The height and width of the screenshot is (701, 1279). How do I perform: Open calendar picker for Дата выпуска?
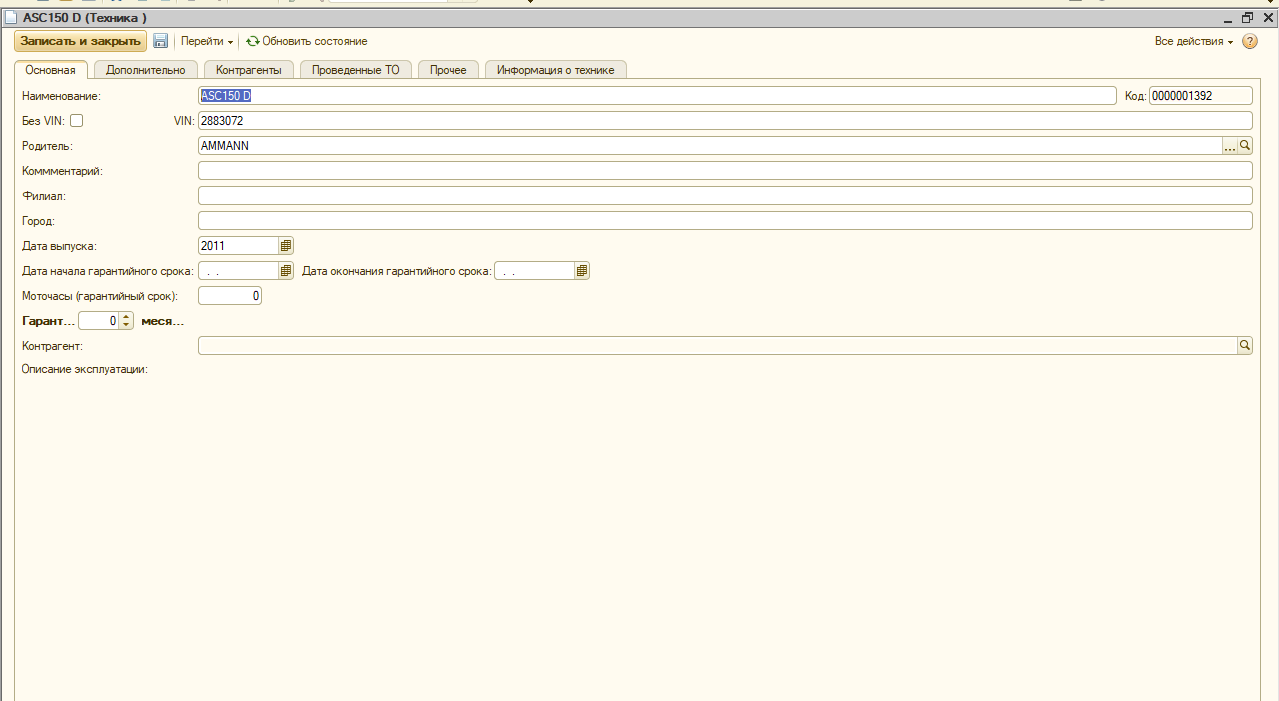coord(286,246)
